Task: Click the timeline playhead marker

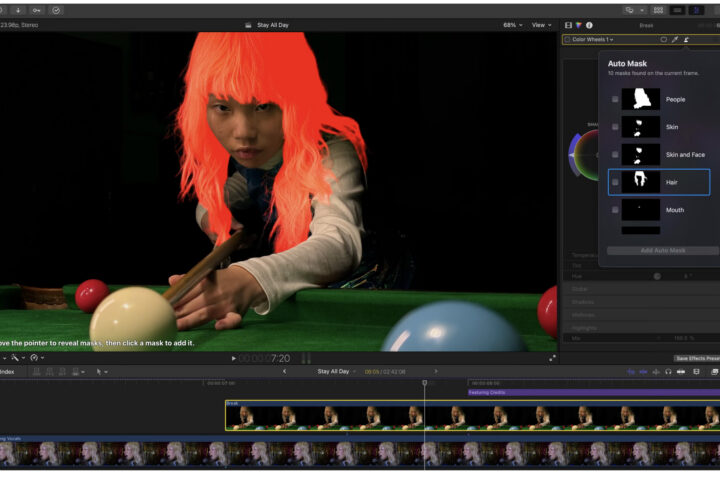Action: tap(425, 382)
